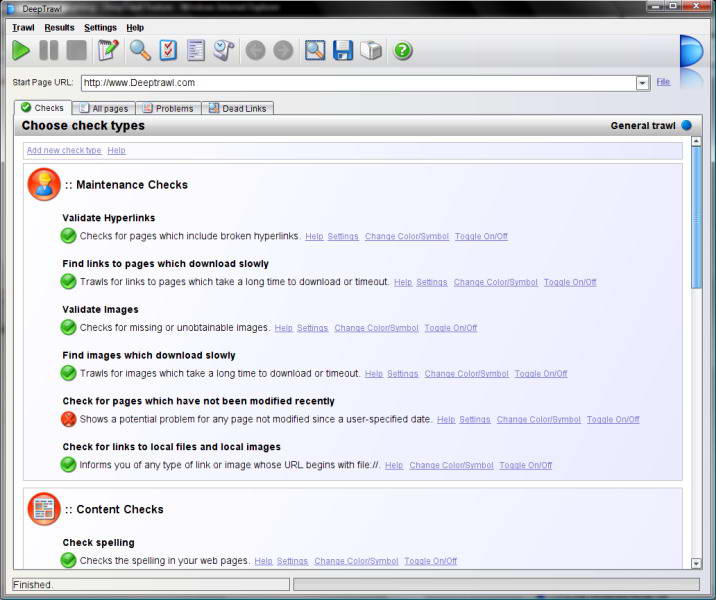Click the Add new check type link
This screenshot has width=716, height=600.
click(64, 150)
